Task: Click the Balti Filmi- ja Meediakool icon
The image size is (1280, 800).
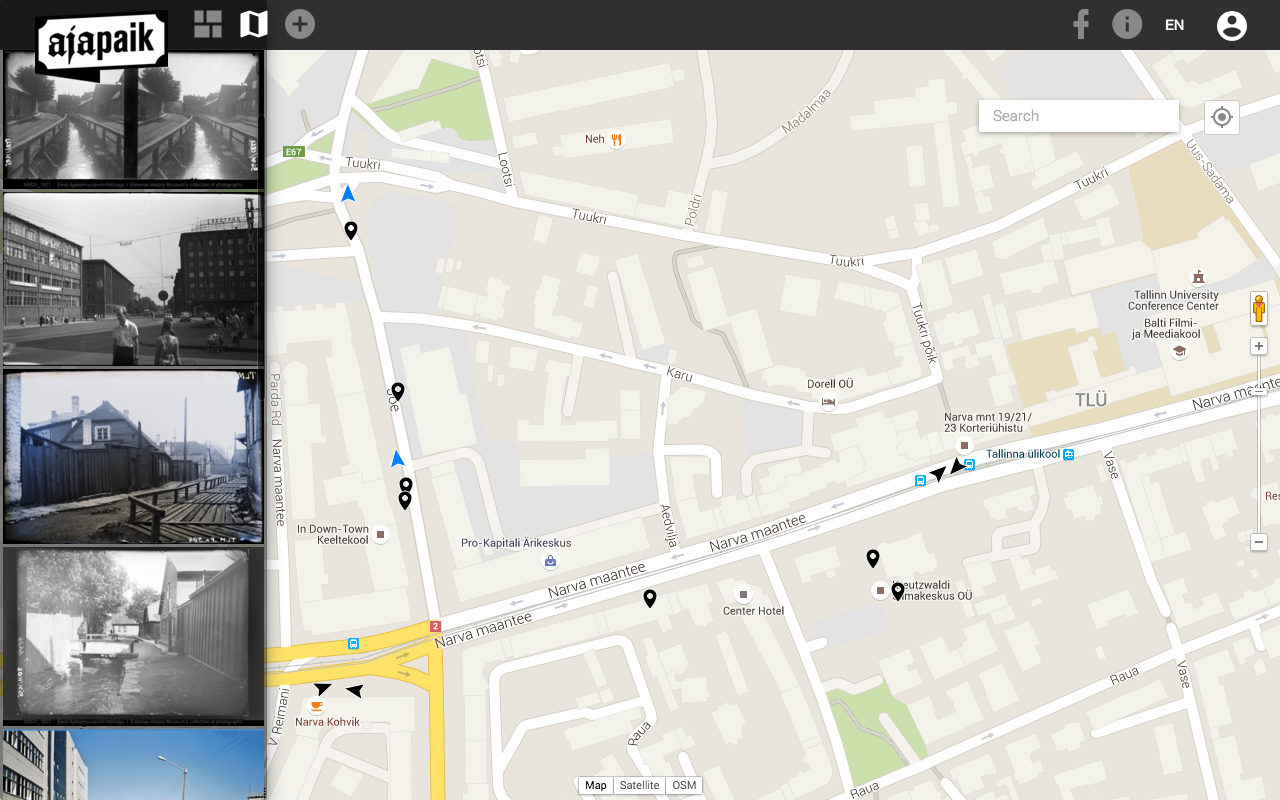Action: (1179, 351)
